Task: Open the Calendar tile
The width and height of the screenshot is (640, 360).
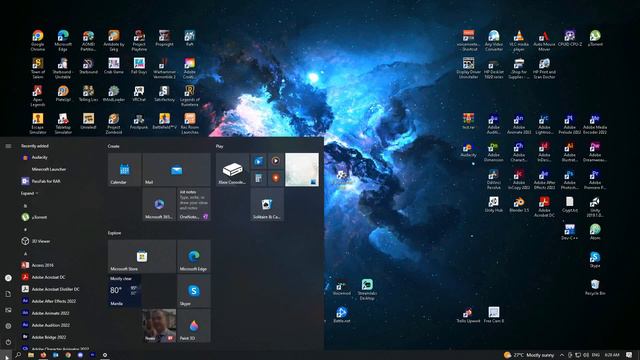Action: point(124,170)
